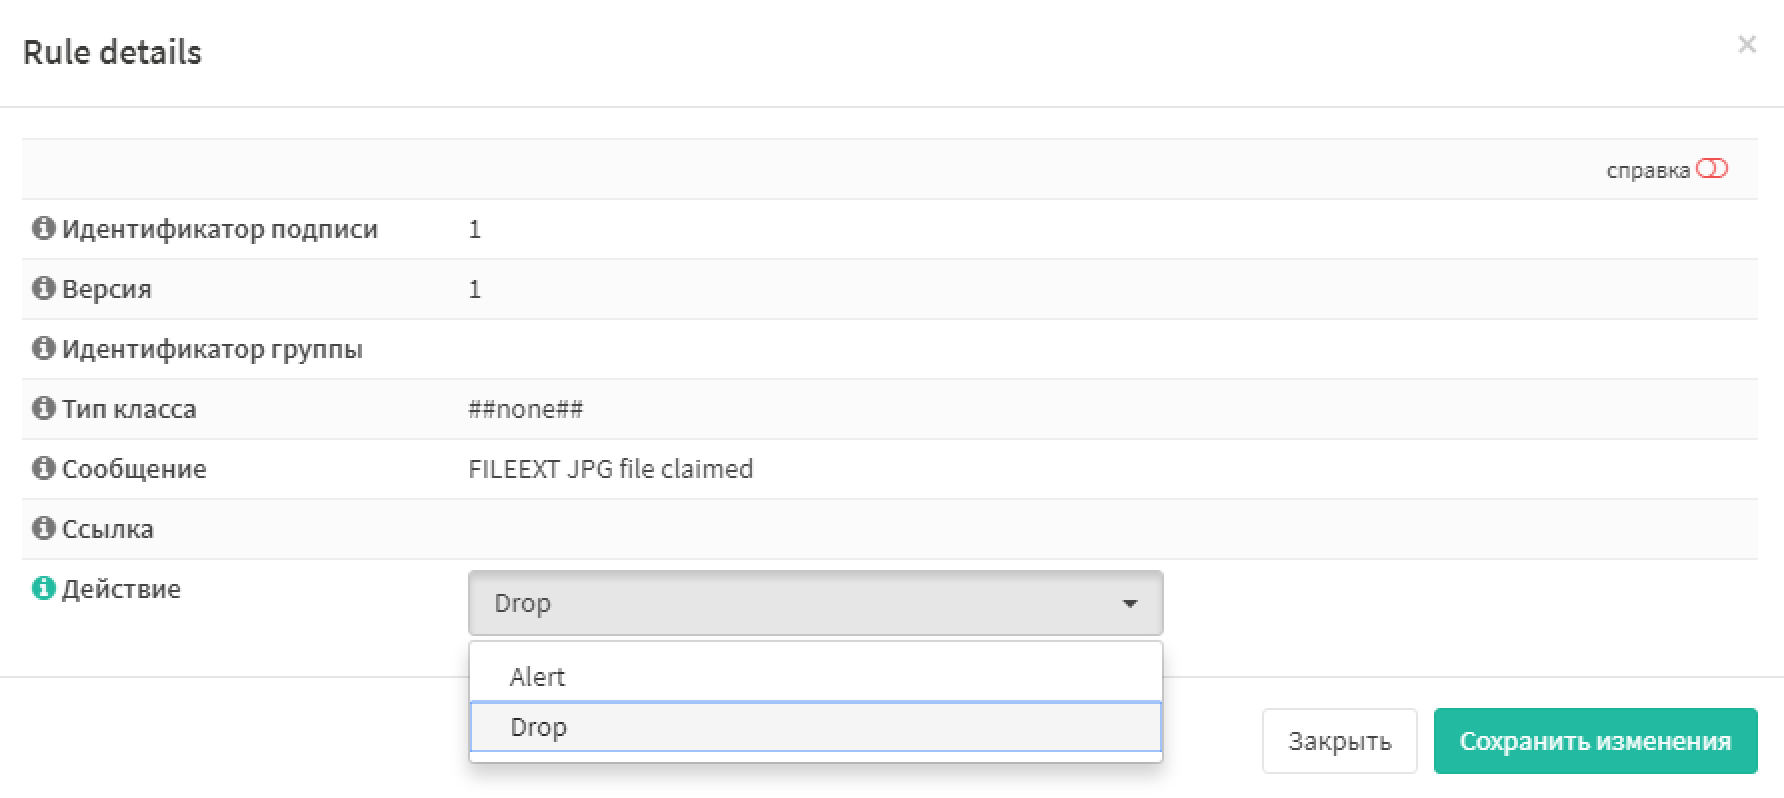The image size is (1784, 798).
Task: Click the Rule details title
Action: pos(112,52)
